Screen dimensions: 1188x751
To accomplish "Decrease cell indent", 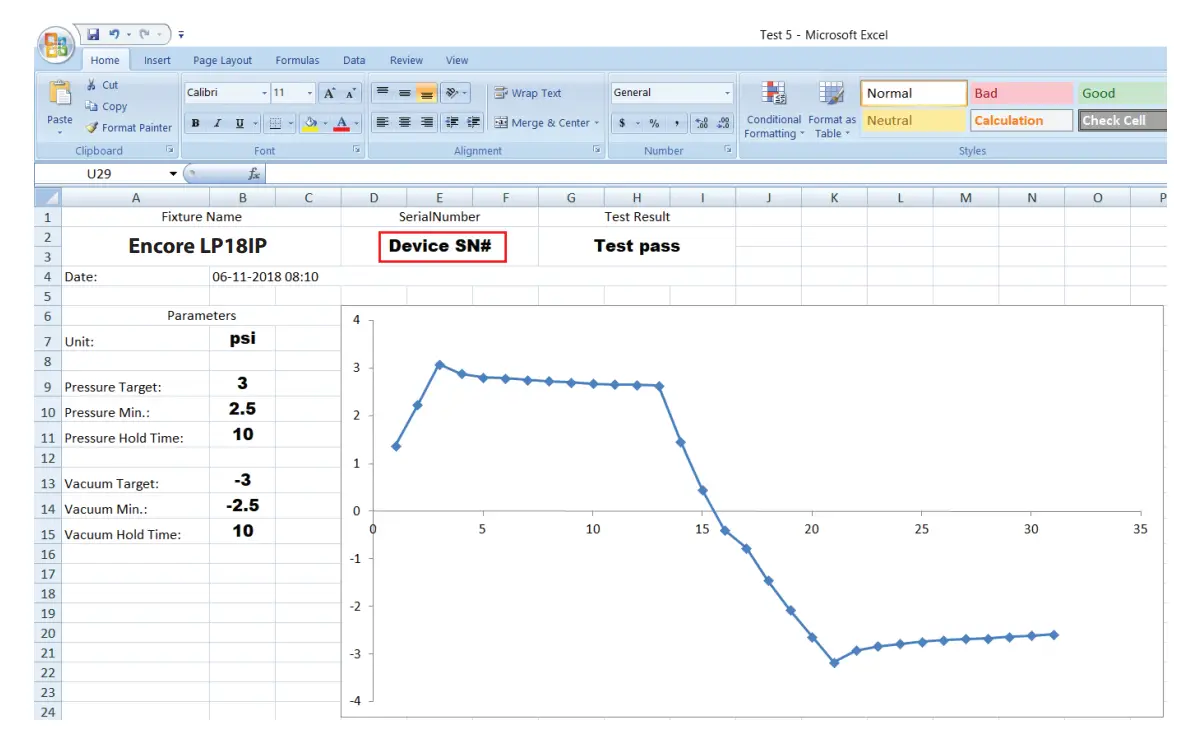I will coord(452,122).
